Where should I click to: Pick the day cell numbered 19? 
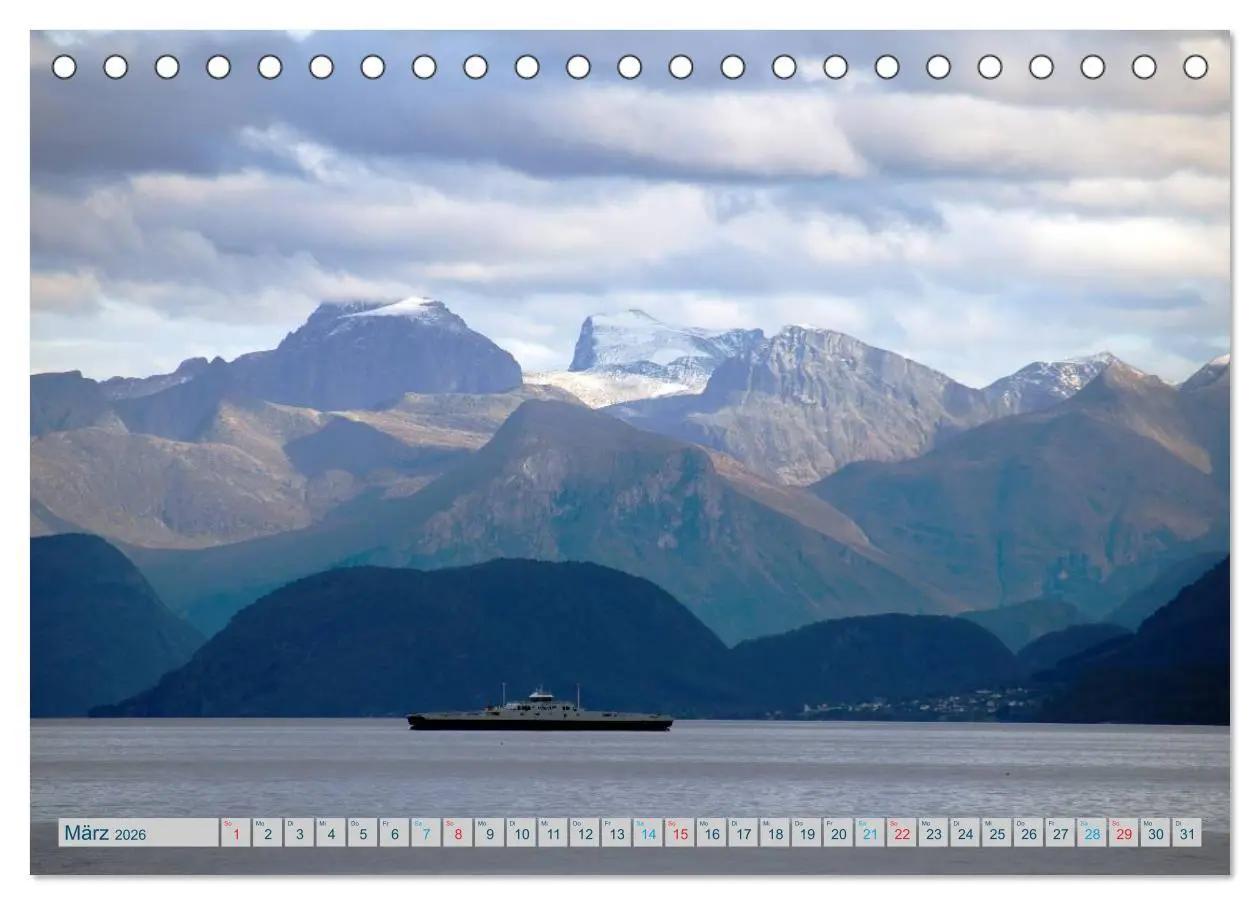pos(806,833)
